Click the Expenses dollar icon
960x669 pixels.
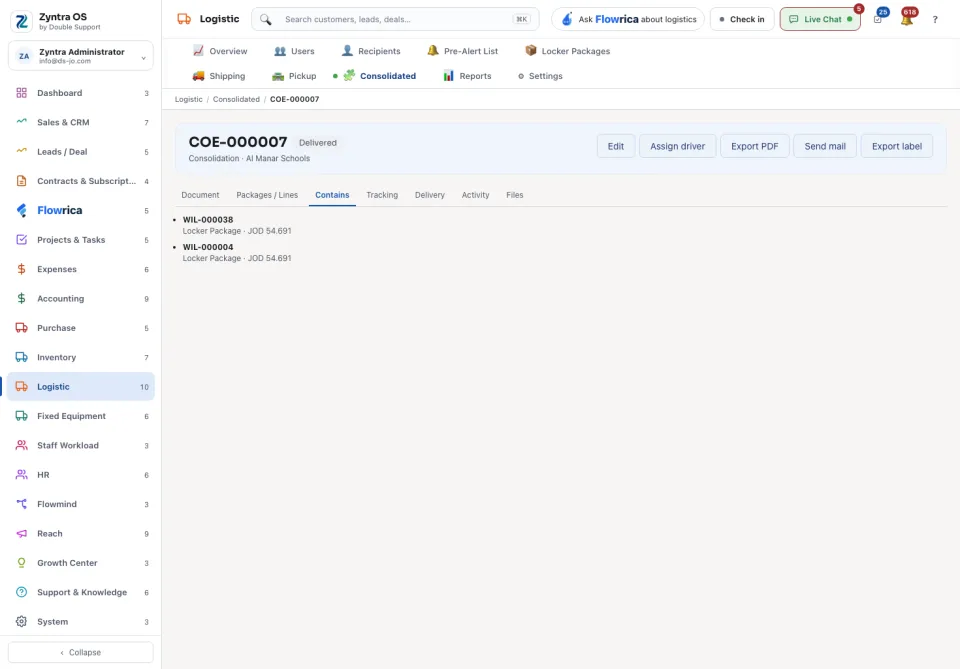click(x=21, y=269)
